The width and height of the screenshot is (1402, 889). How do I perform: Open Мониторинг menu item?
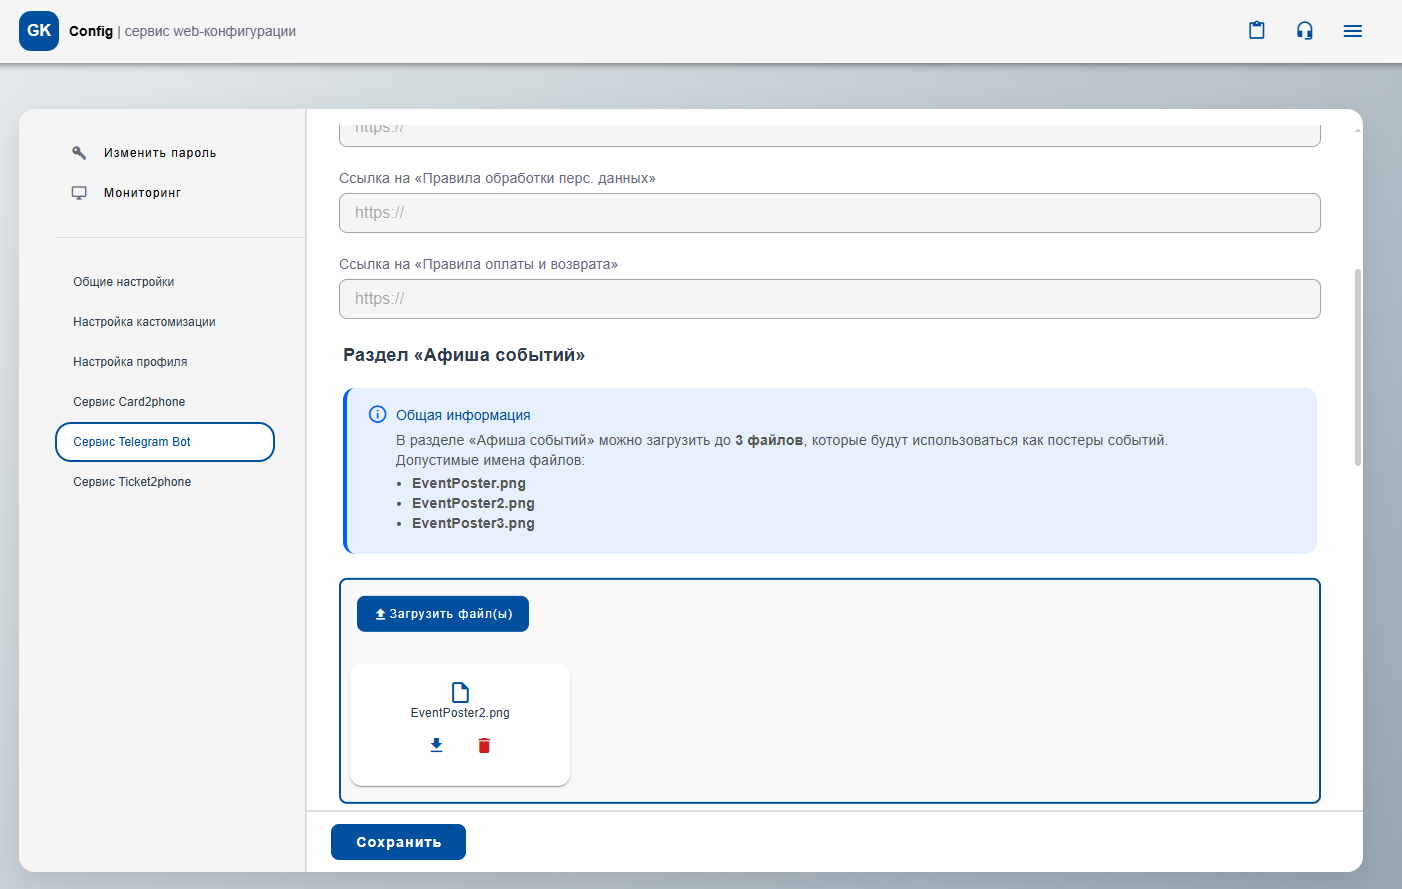click(x=142, y=193)
